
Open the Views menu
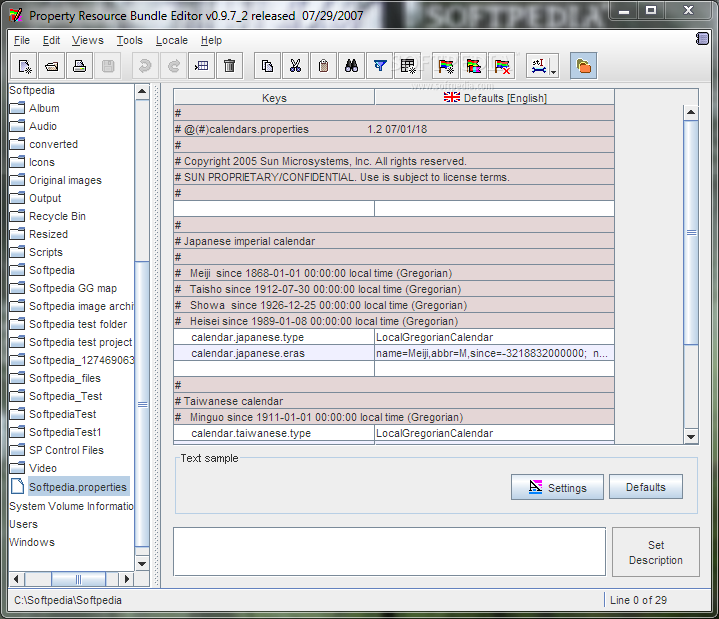88,40
